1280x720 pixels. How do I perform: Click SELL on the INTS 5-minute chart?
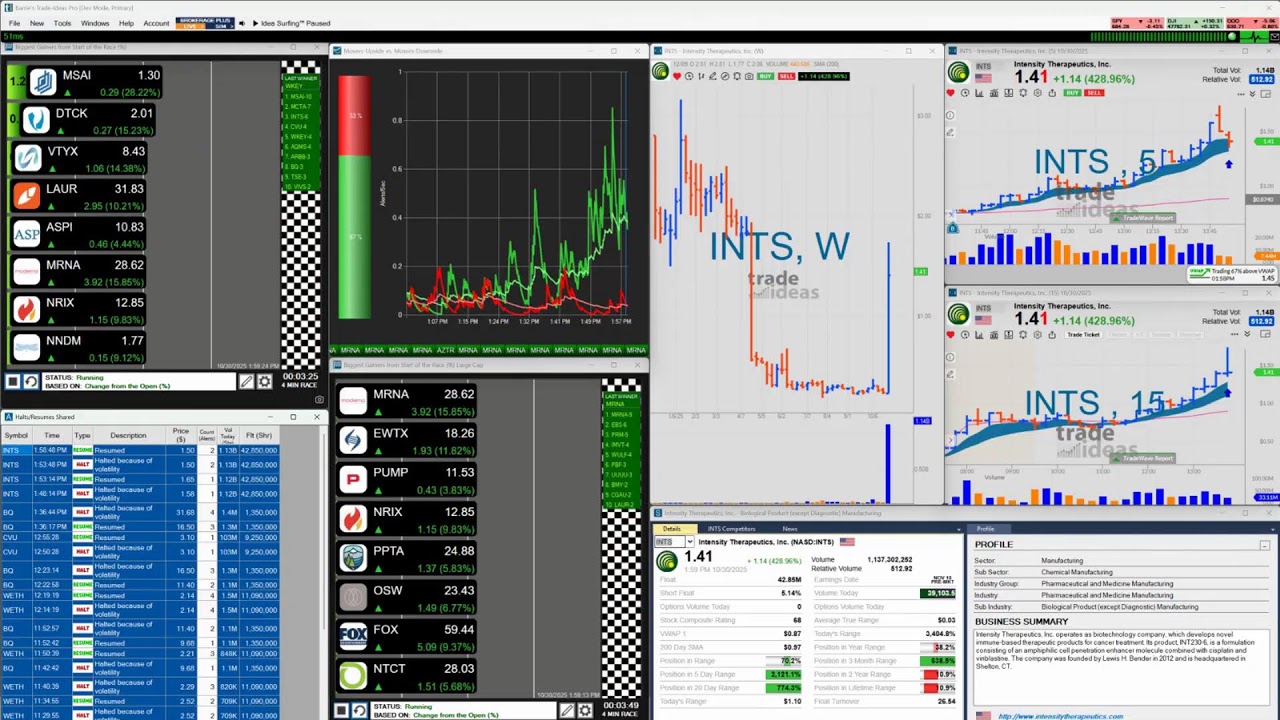point(1095,93)
